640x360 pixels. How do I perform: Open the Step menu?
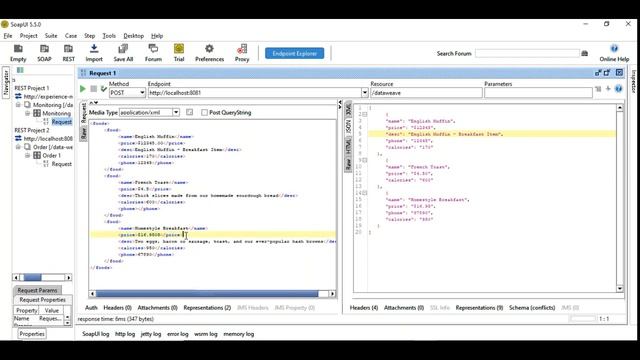pyautogui.click(x=89, y=36)
